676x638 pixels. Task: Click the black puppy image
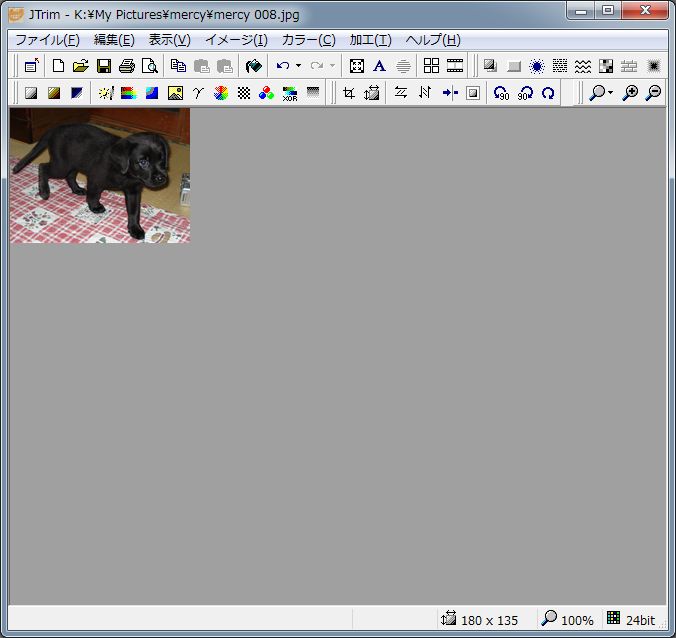[100, 175]
